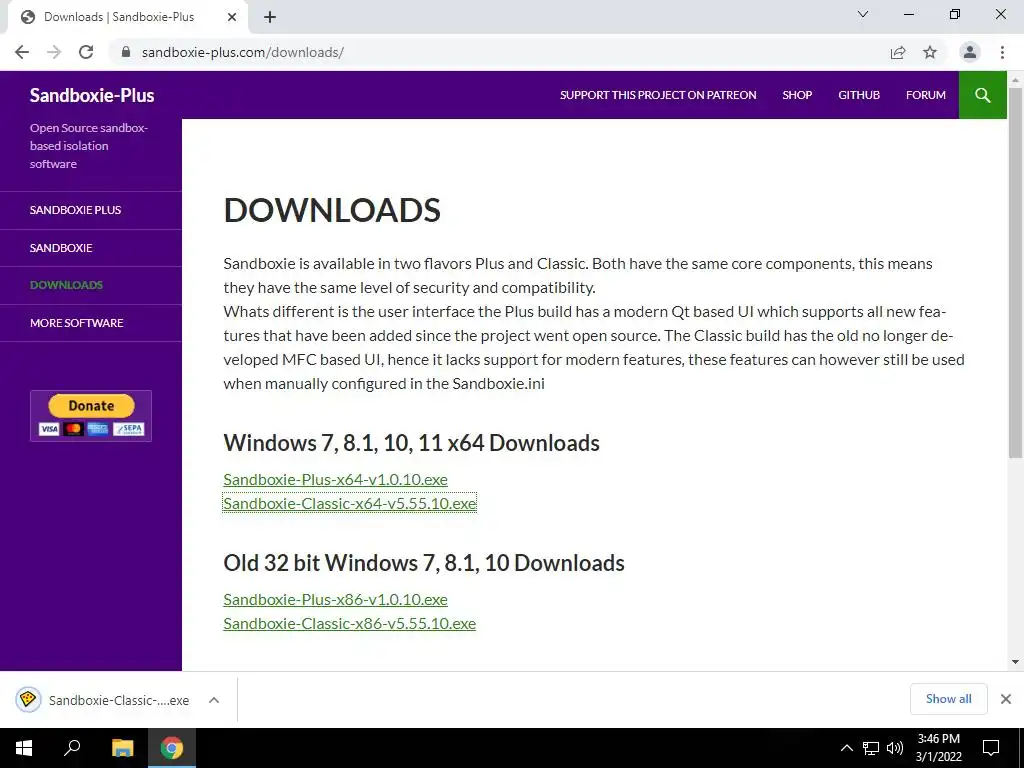
Task: Click the browser forward arrow
Action: pos(54,52)
